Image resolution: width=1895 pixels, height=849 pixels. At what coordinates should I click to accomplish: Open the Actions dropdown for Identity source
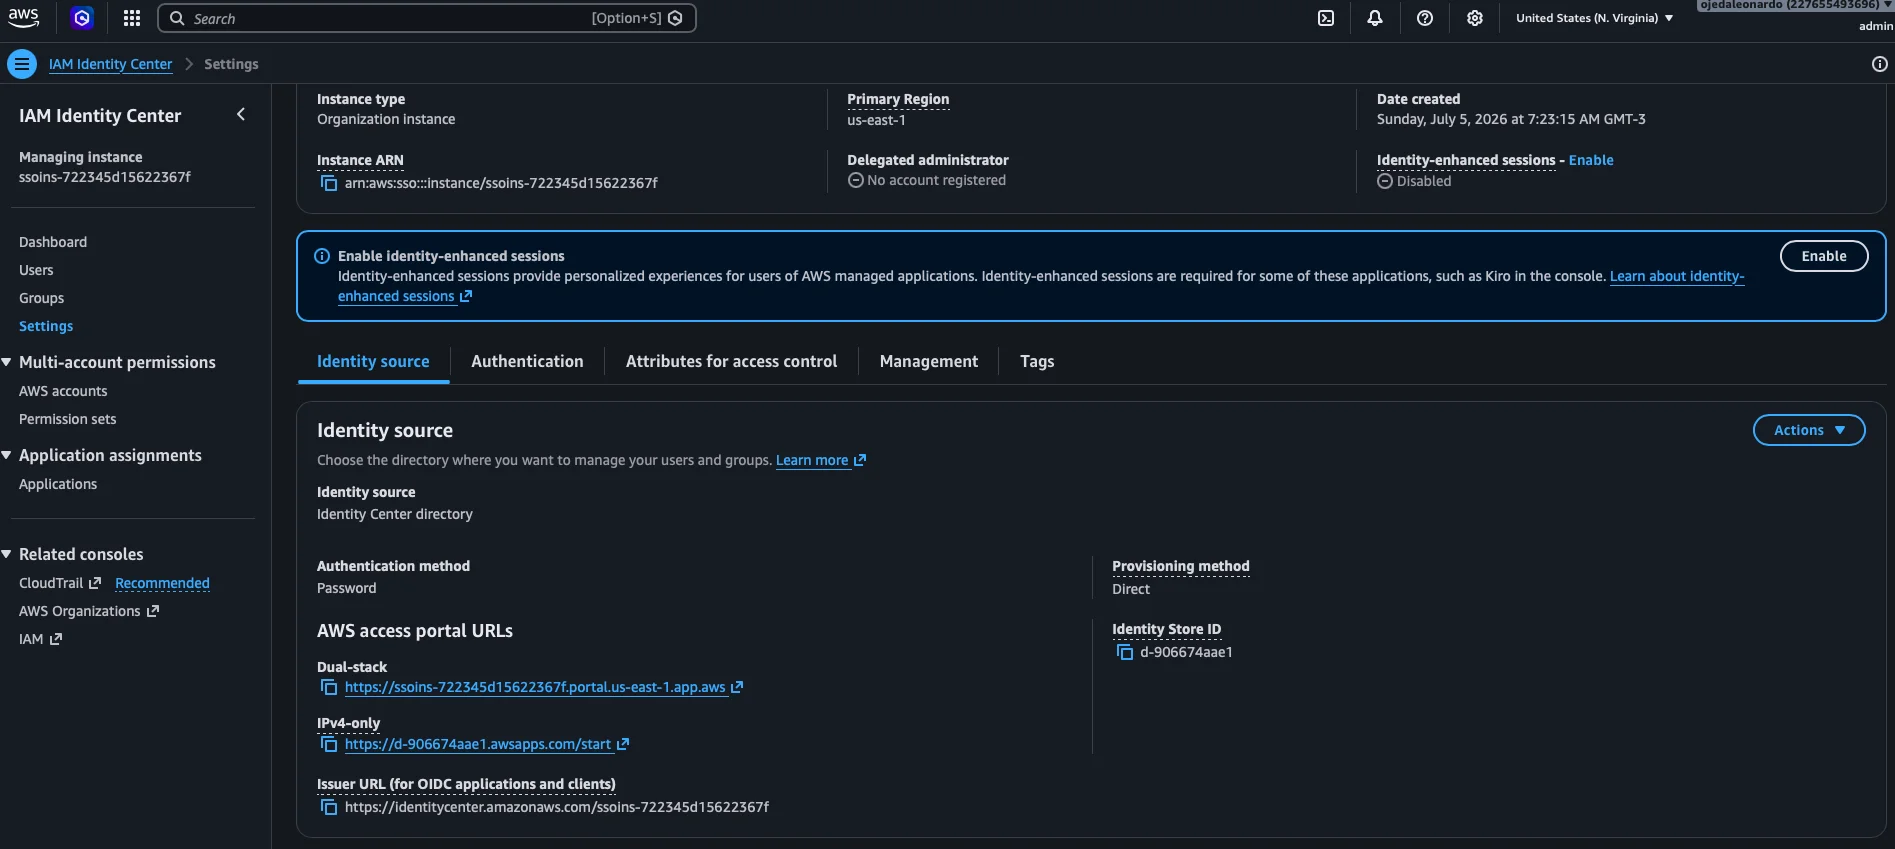1809,430
